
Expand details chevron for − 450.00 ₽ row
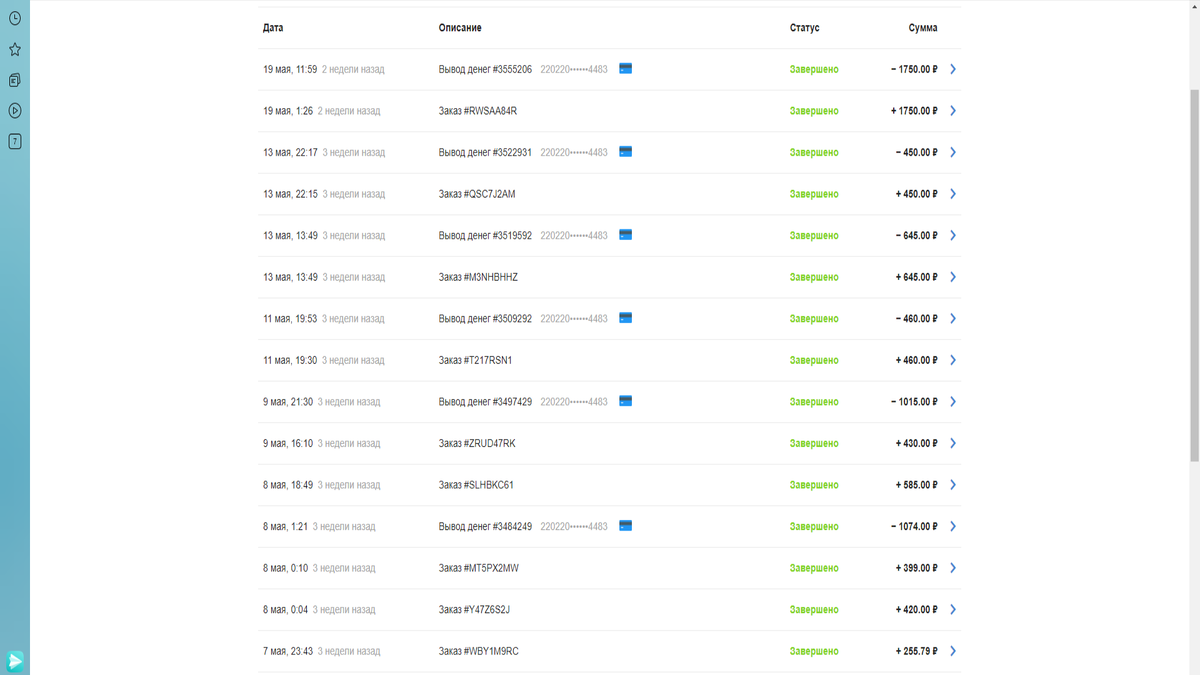coord(953,152)
